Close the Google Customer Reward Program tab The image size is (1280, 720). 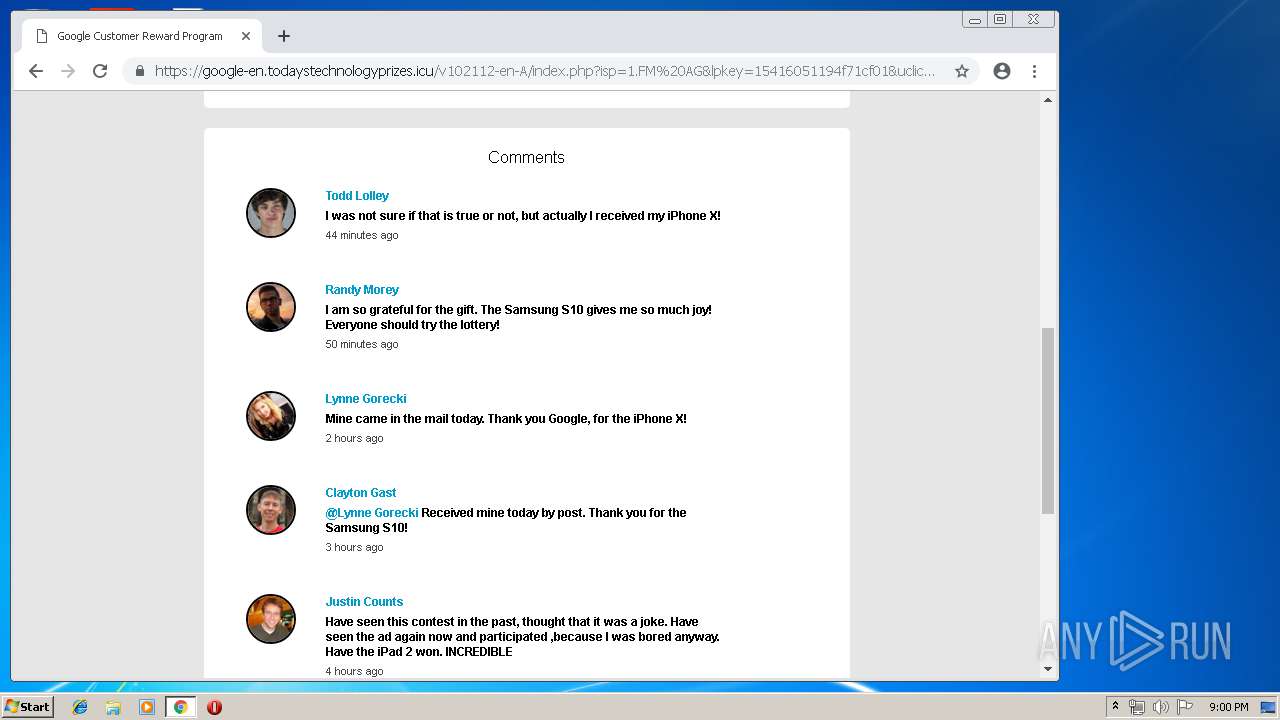(246, 36)
